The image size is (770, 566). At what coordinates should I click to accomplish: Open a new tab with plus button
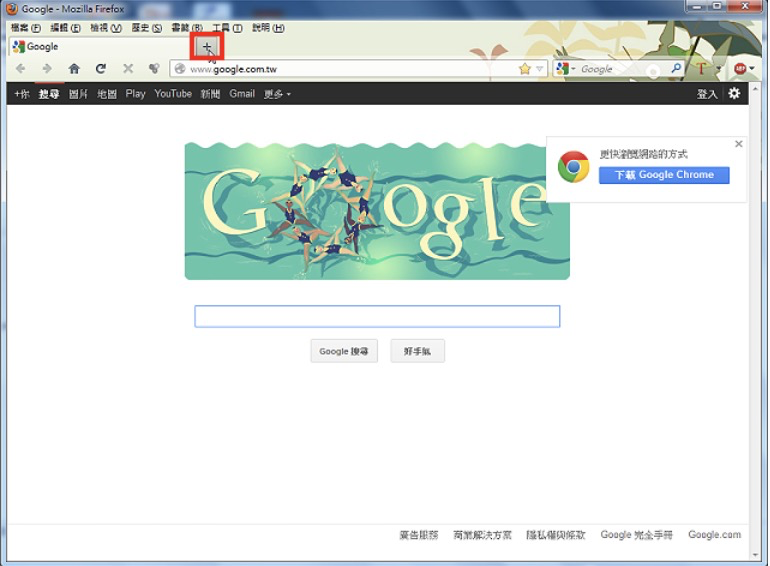pos(207,48)
